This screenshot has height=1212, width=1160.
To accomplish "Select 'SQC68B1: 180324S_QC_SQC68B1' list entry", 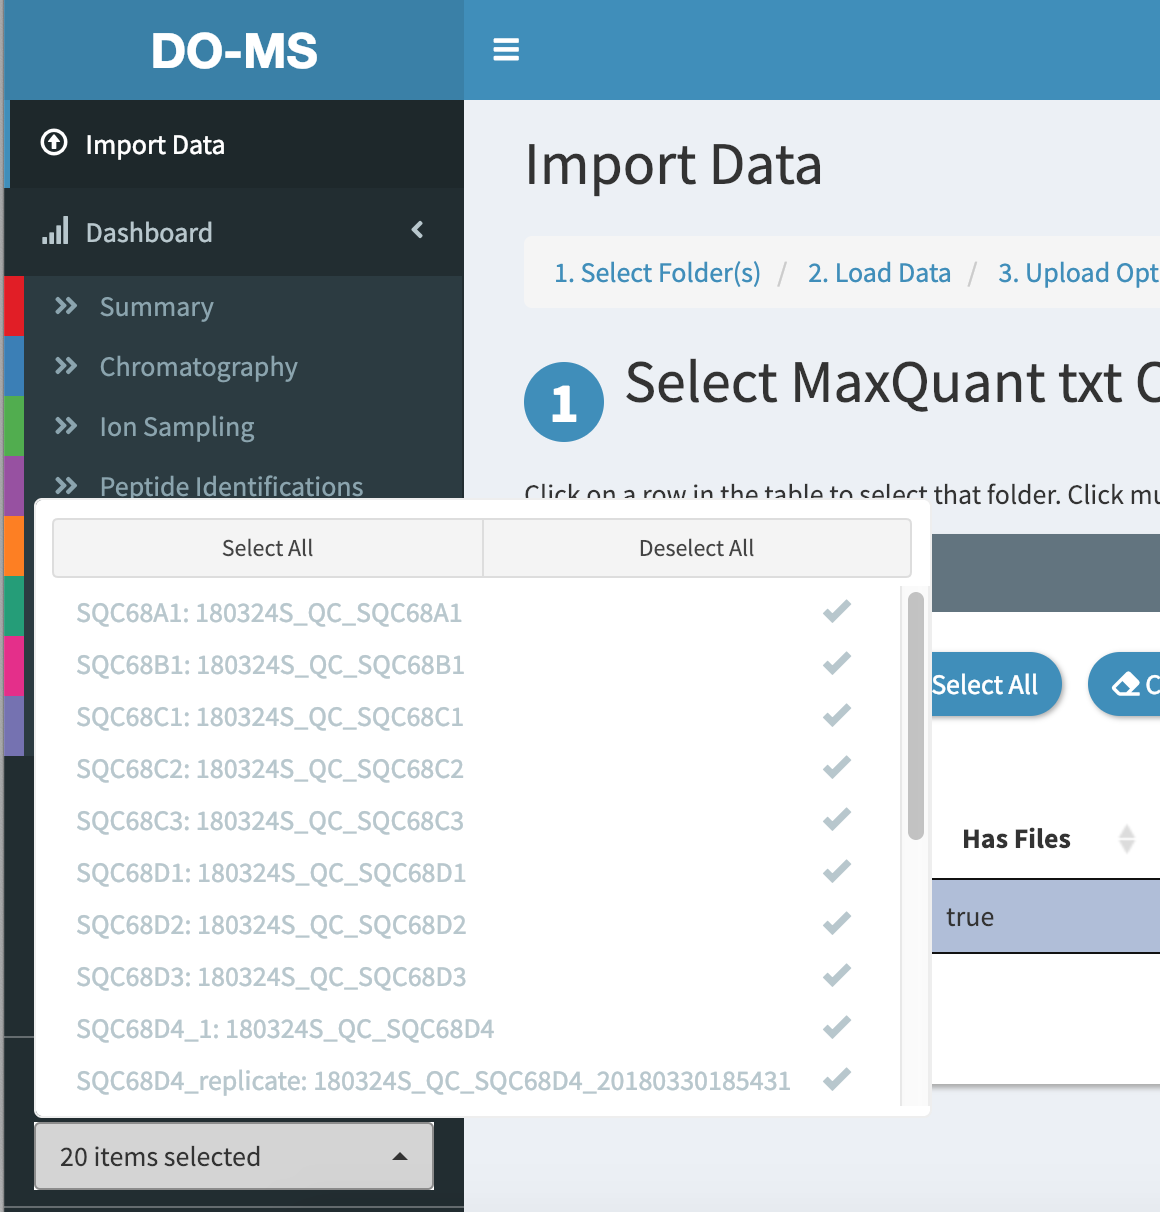I will [x=270, y=664].
